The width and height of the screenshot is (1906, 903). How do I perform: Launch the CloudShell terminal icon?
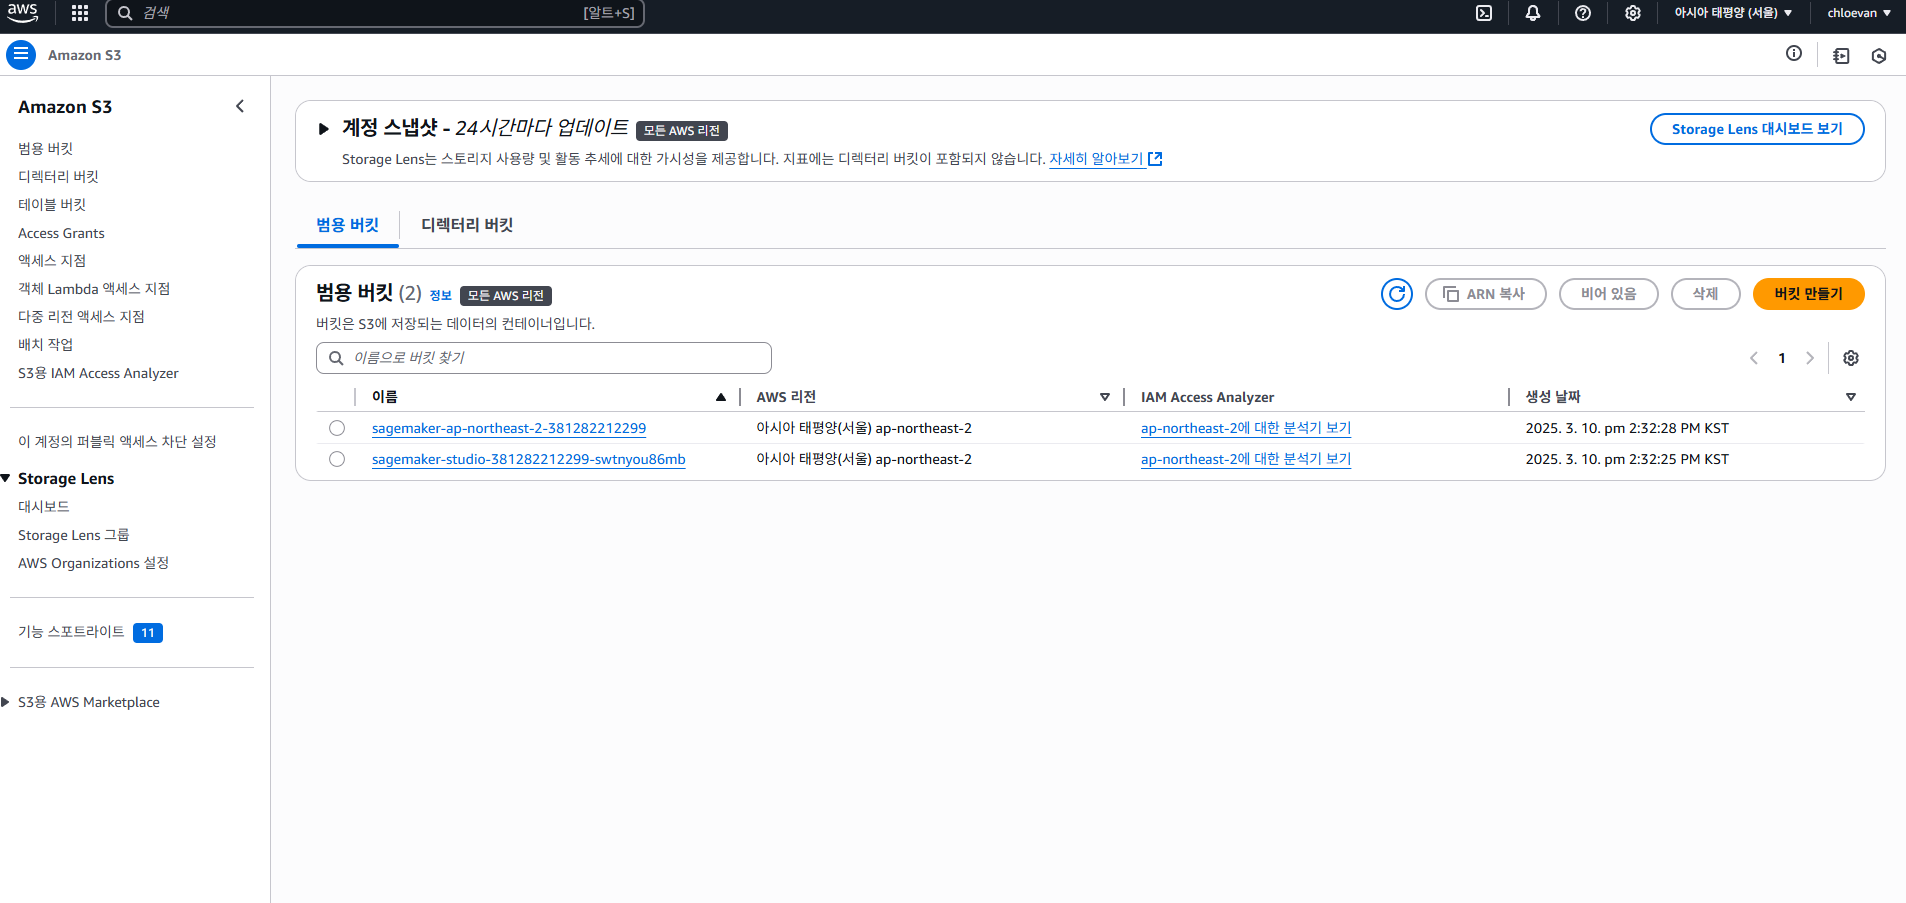tap(1484, 13)
